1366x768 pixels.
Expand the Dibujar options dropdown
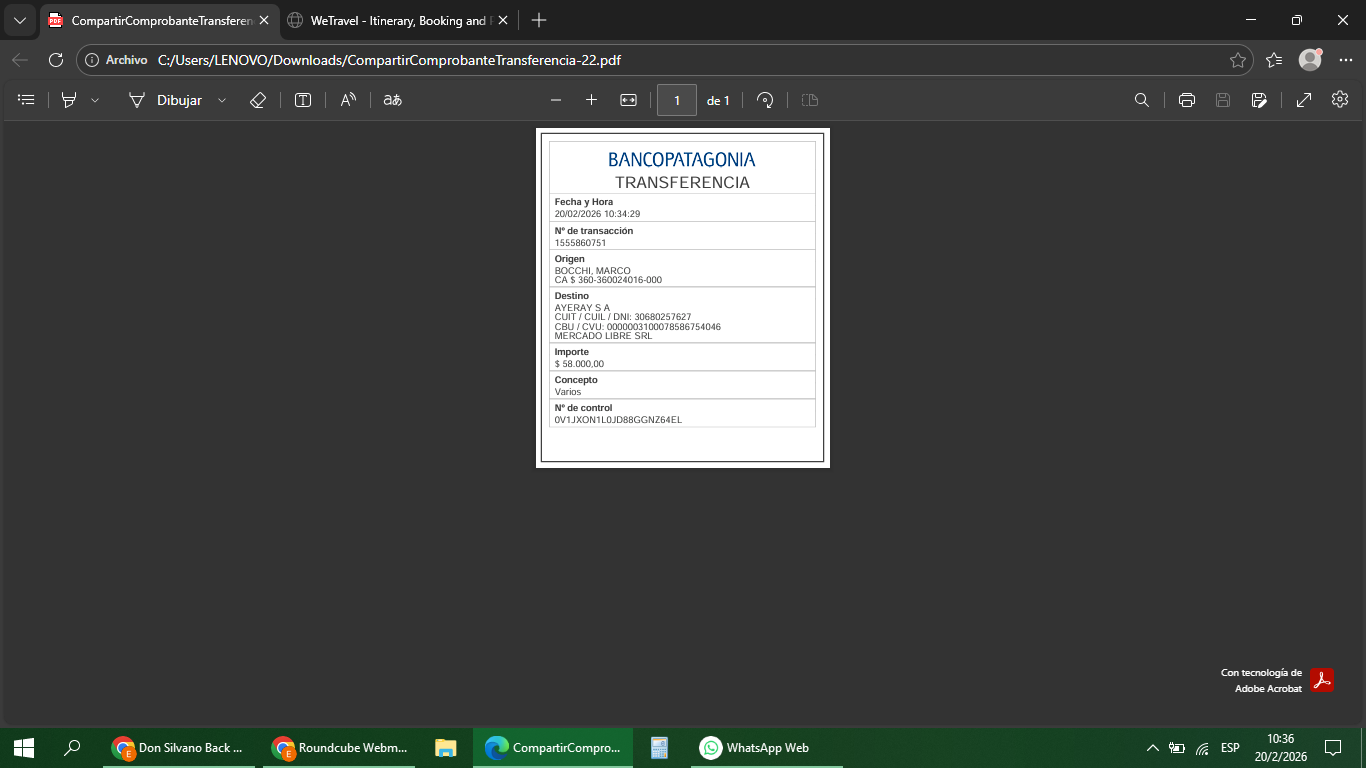pos(222,100)
